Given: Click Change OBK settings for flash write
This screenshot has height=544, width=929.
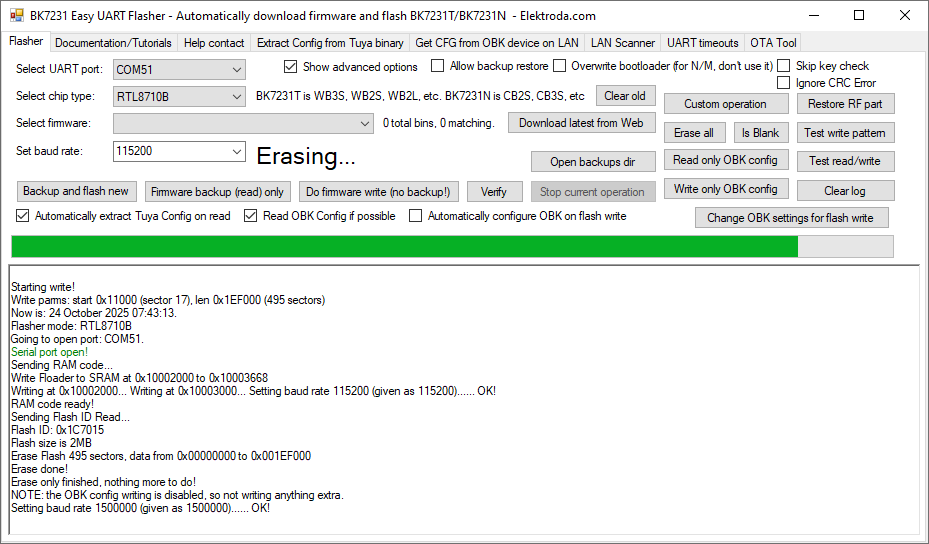Looking at the screenshot, I should [x=790, y=217].
